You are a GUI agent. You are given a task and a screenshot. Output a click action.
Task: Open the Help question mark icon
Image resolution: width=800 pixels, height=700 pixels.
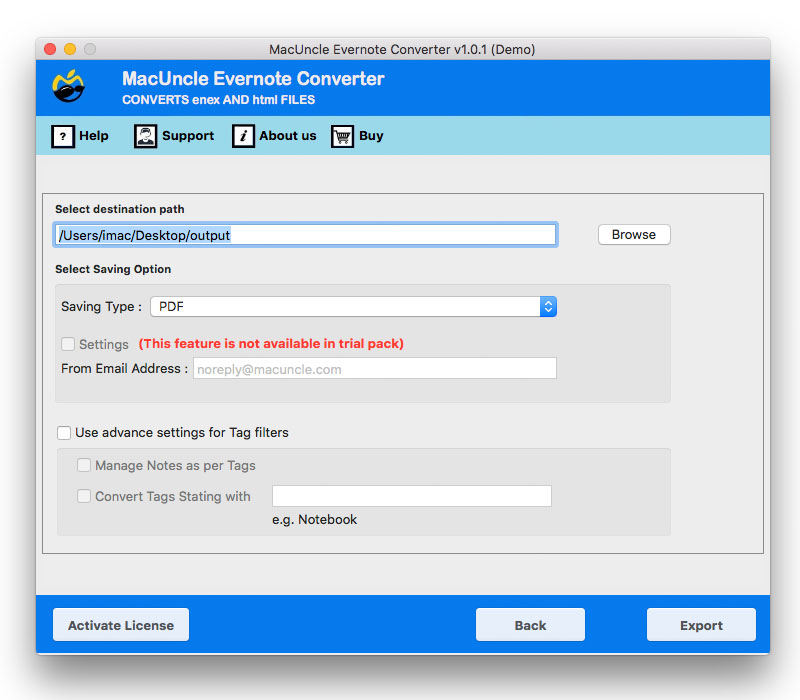pyautogui.click(x=62, y=135)
